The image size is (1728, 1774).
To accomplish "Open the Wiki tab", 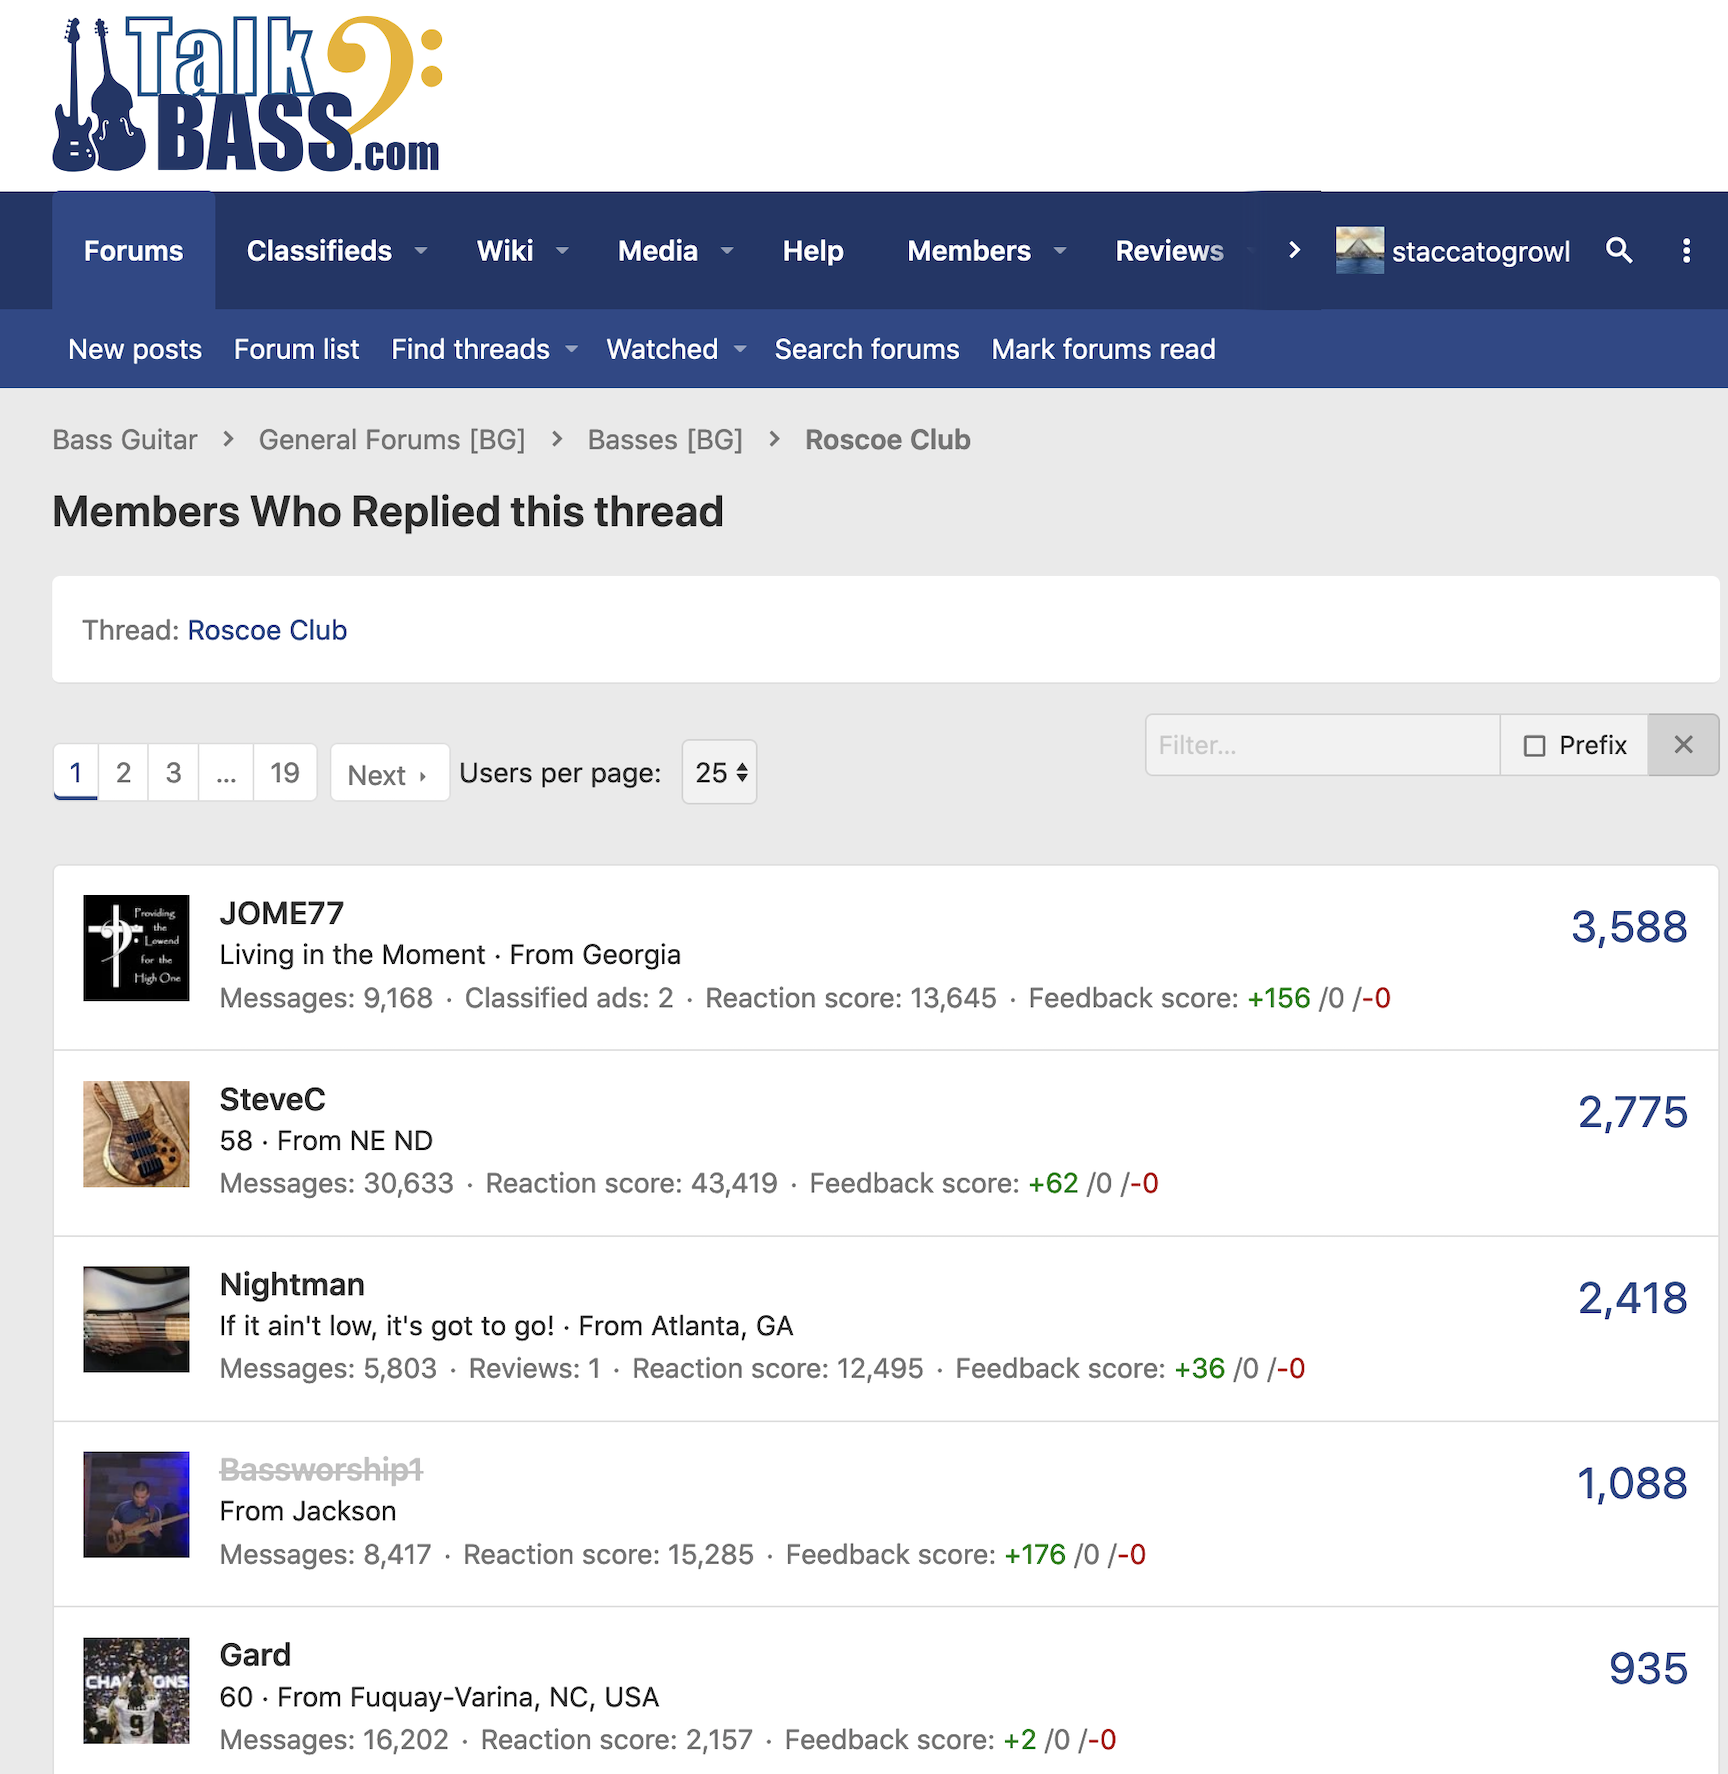I will [505, 251].
